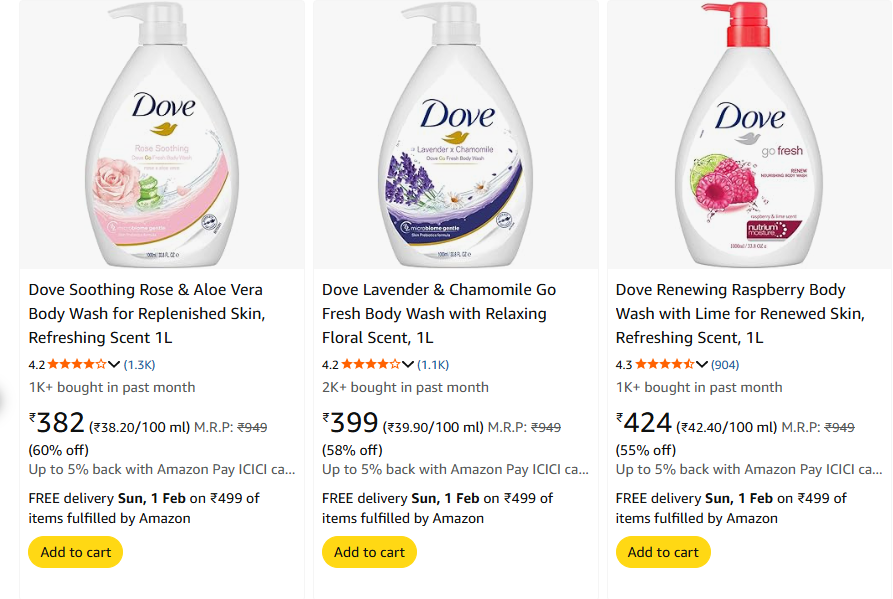This screenshot has width=893, height=599.
Task: Open the 1.3K reviews link
Action: 140,364
